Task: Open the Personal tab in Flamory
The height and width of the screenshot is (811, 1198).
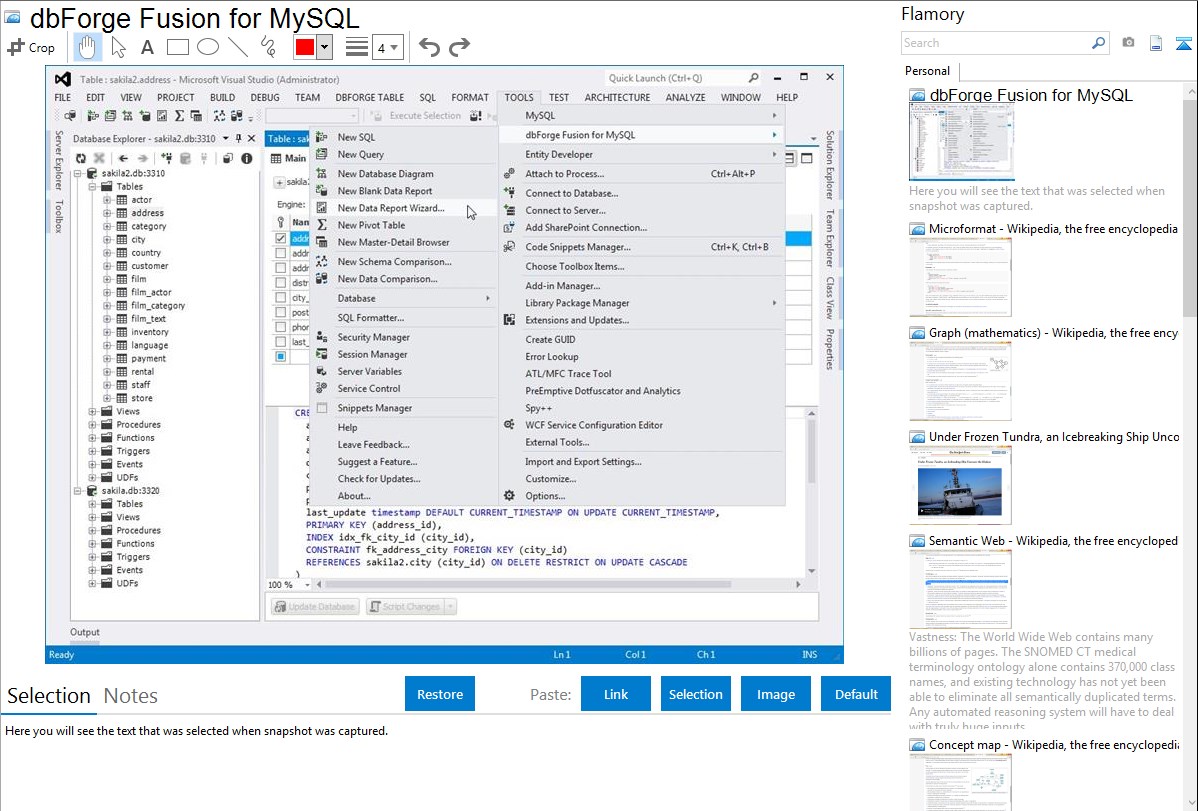Action: (x=927, y=71)
